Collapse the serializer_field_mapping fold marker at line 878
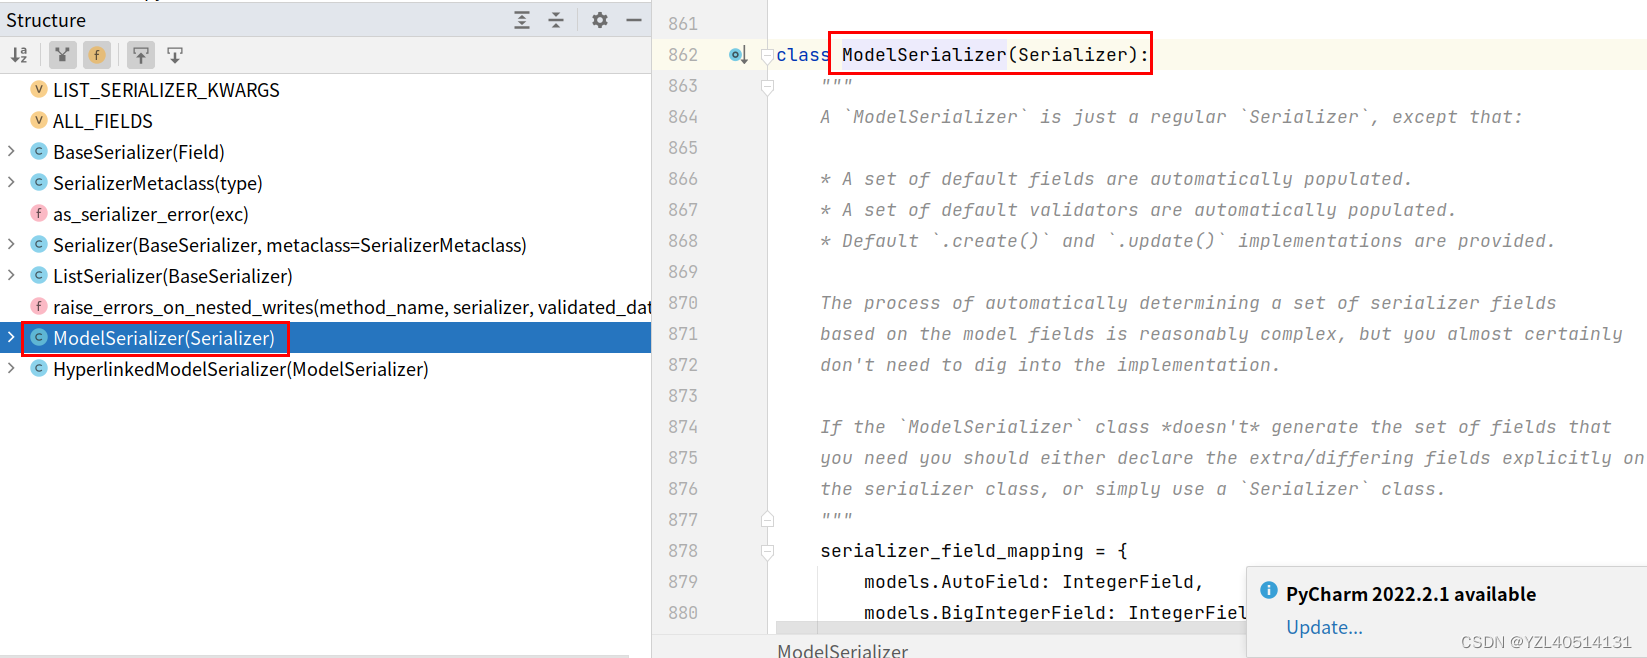1647x658 pixels. [x=767, y=551]
